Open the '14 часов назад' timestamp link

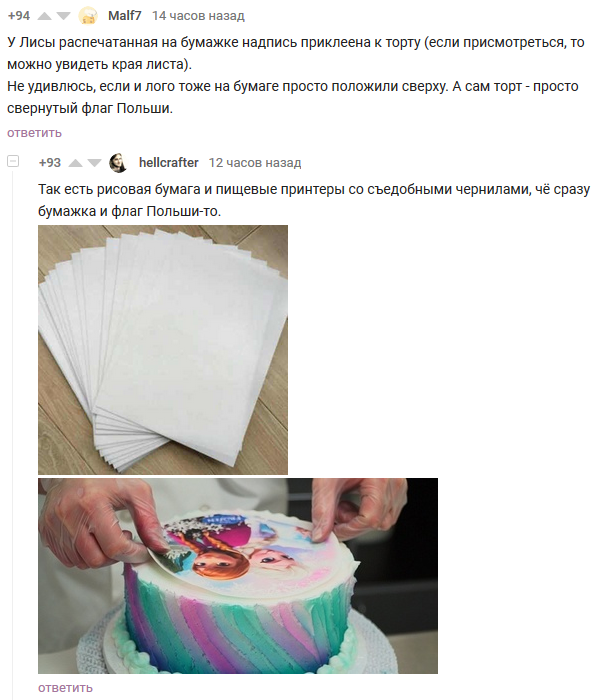198,16
